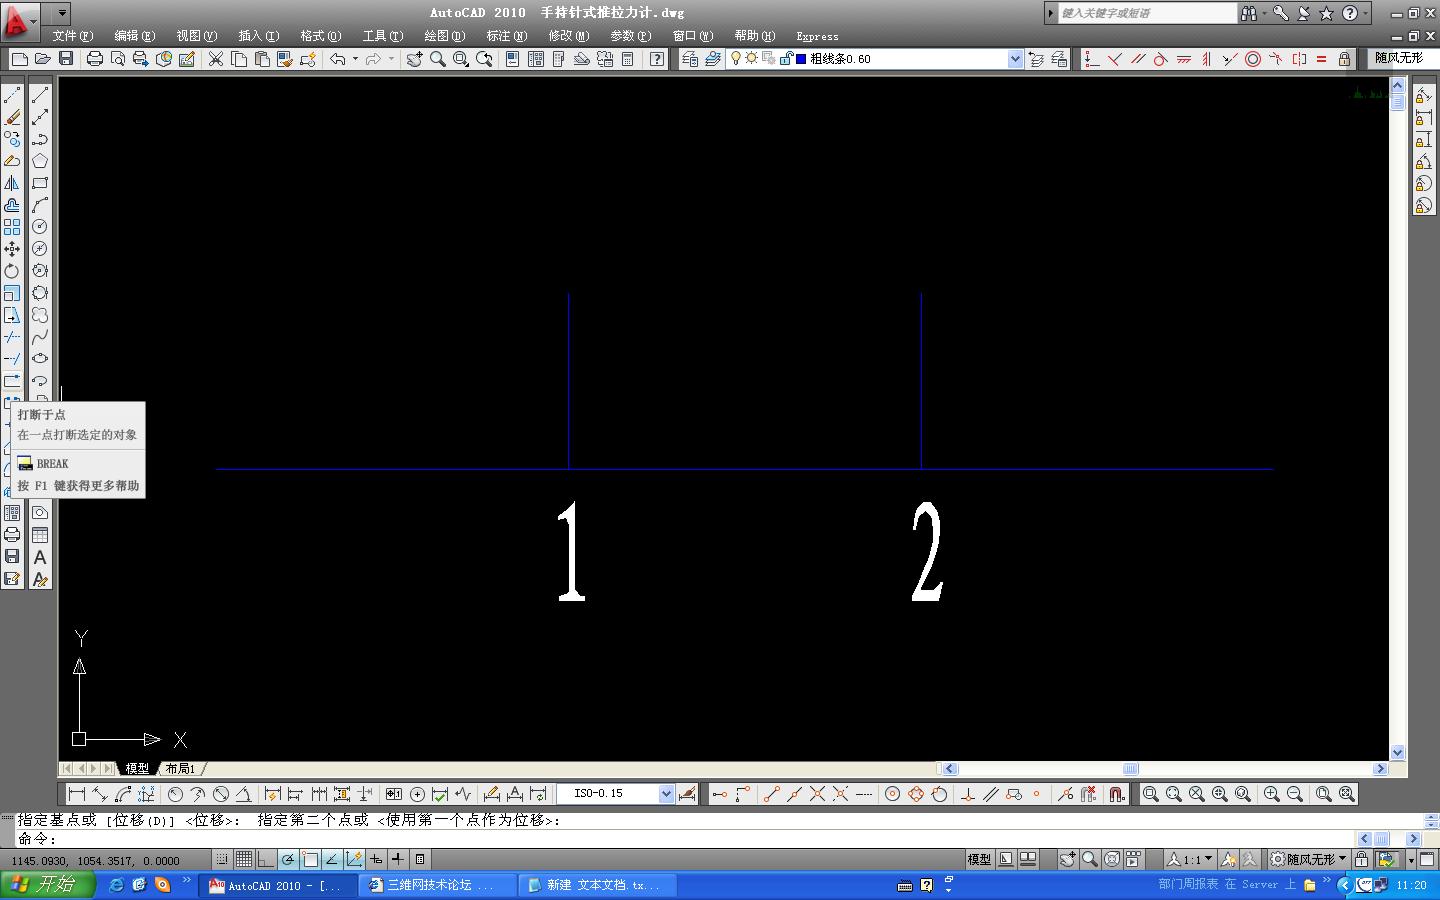
Task: Select the Polygon draw tool
Action: (40, 161)
